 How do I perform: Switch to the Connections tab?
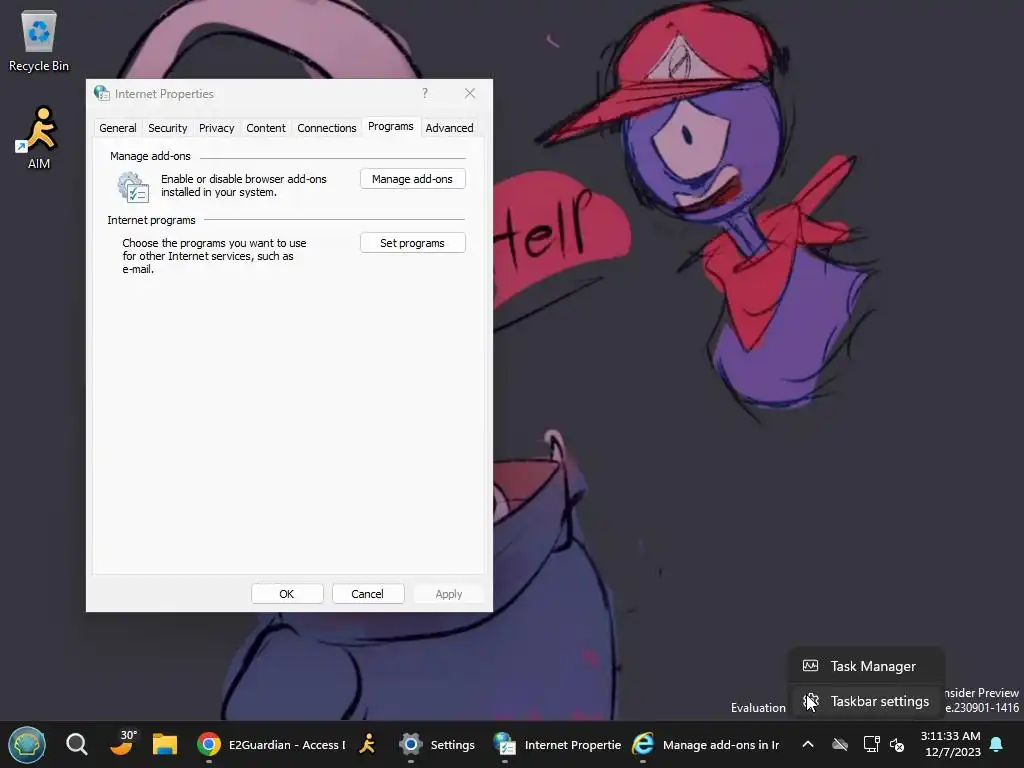pyautogui.click(x=327, y=128)
